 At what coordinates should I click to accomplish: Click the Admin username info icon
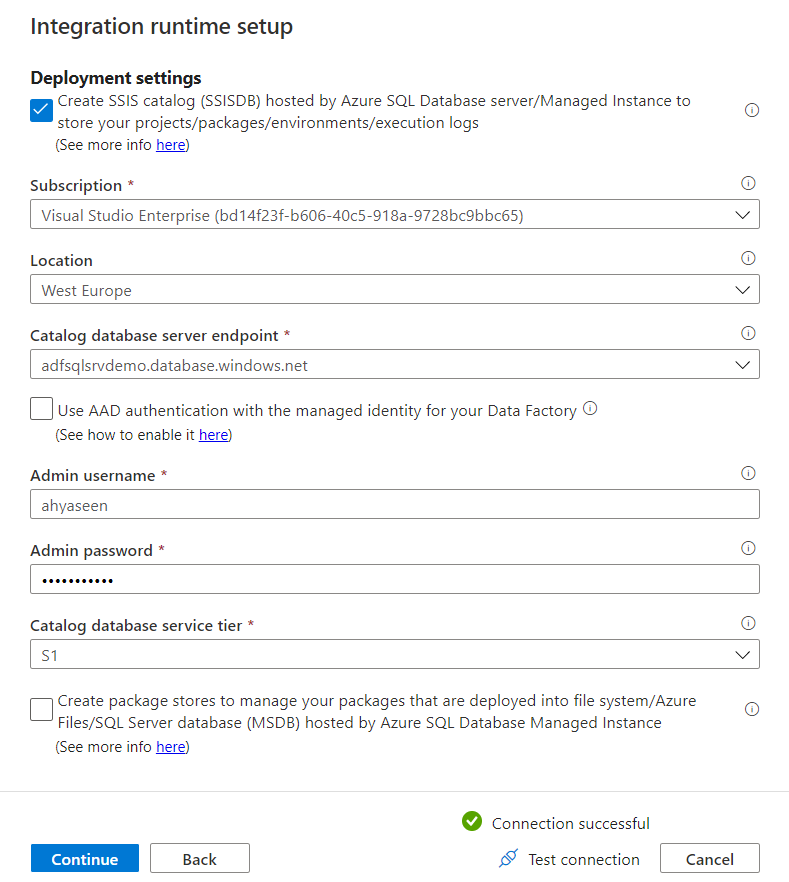(748, 473)
